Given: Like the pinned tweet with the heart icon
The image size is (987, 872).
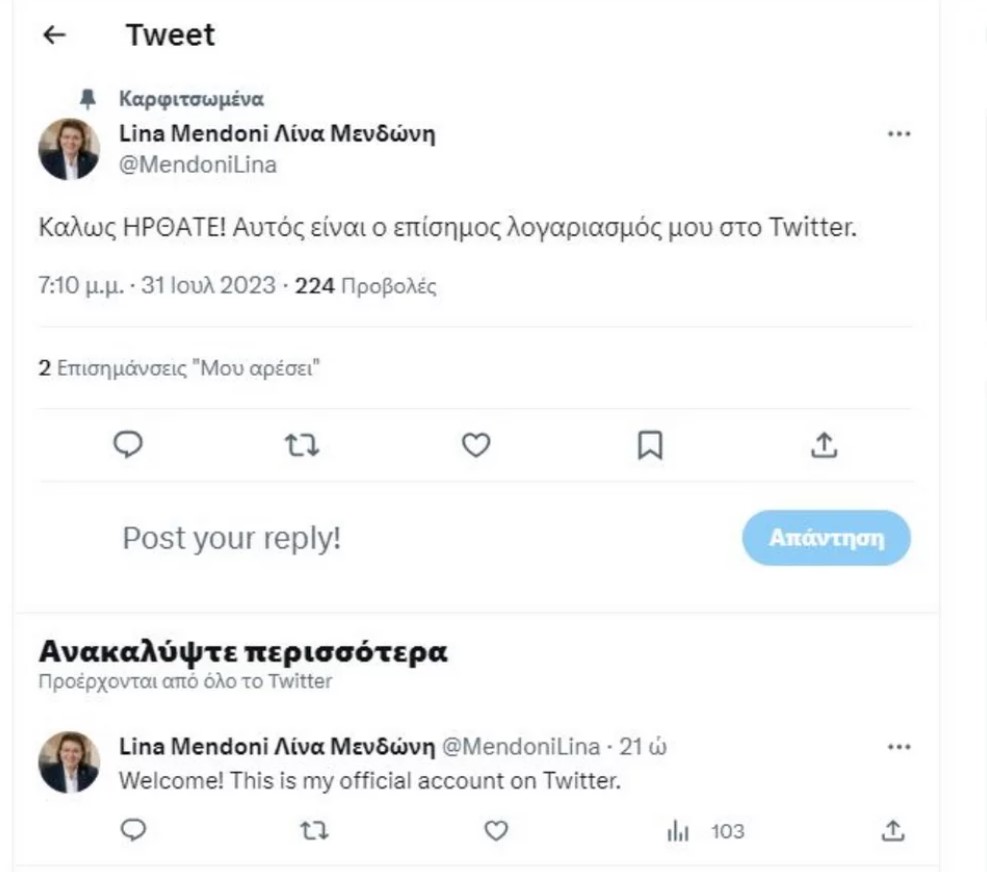Looking at the screenshot, I should 475,445.
